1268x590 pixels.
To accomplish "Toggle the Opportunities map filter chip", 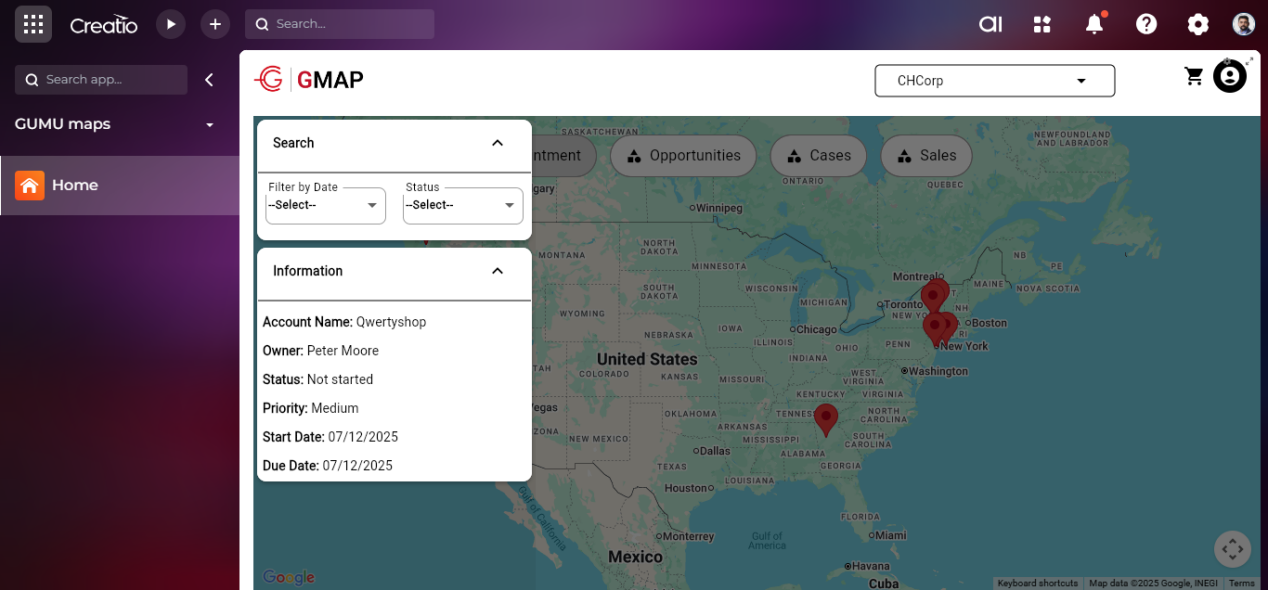I will pyautogui.click(x=683, y=156).
